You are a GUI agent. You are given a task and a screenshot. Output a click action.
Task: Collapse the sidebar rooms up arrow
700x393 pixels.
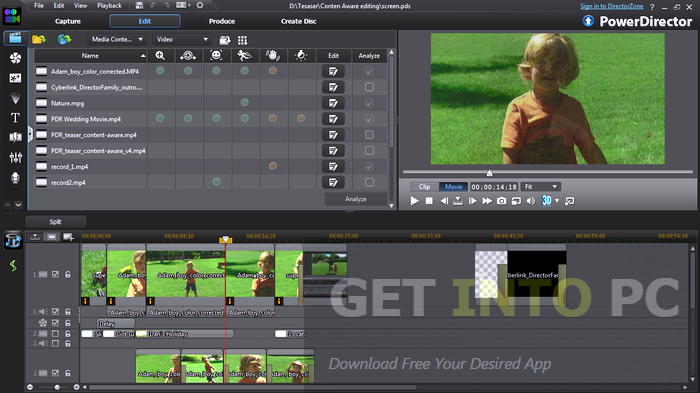pos(8,205)
